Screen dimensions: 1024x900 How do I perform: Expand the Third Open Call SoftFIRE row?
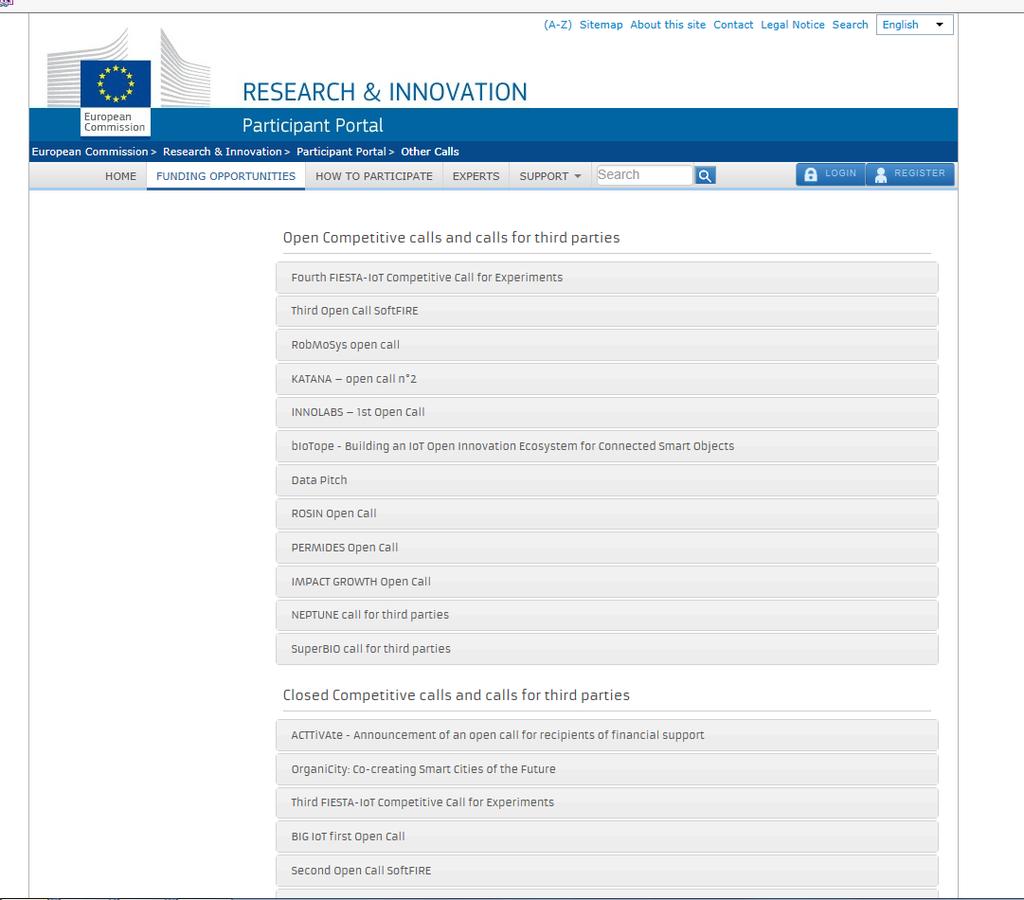click(607, 311)
